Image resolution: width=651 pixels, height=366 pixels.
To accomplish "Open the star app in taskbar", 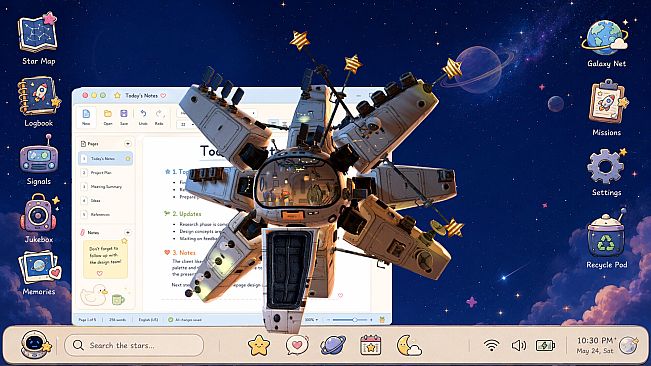I will click(259, 345).
